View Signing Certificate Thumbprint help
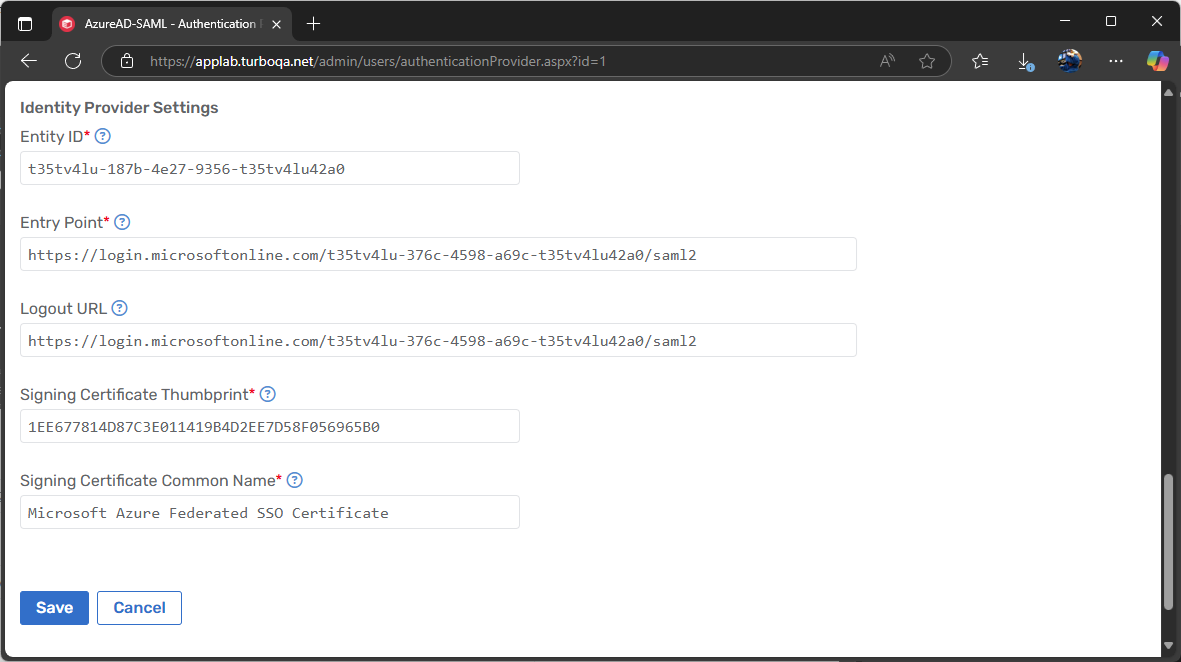Viewport: 1181px width, 662px height. (x=267, y=394)
